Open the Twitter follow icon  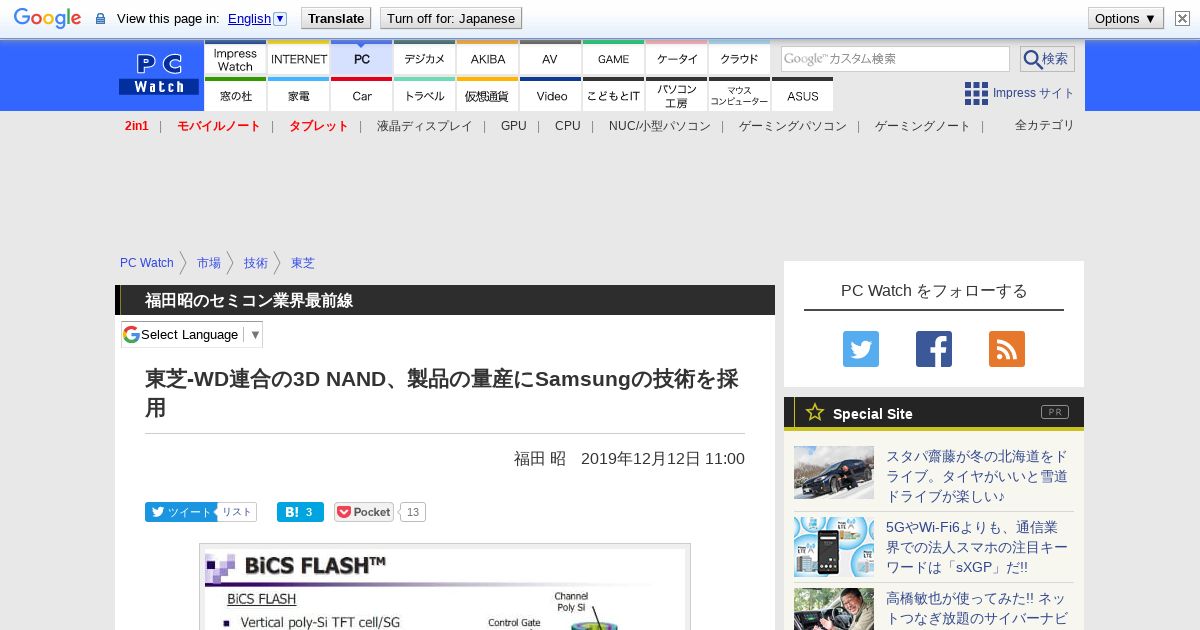[x=861, y=349]
